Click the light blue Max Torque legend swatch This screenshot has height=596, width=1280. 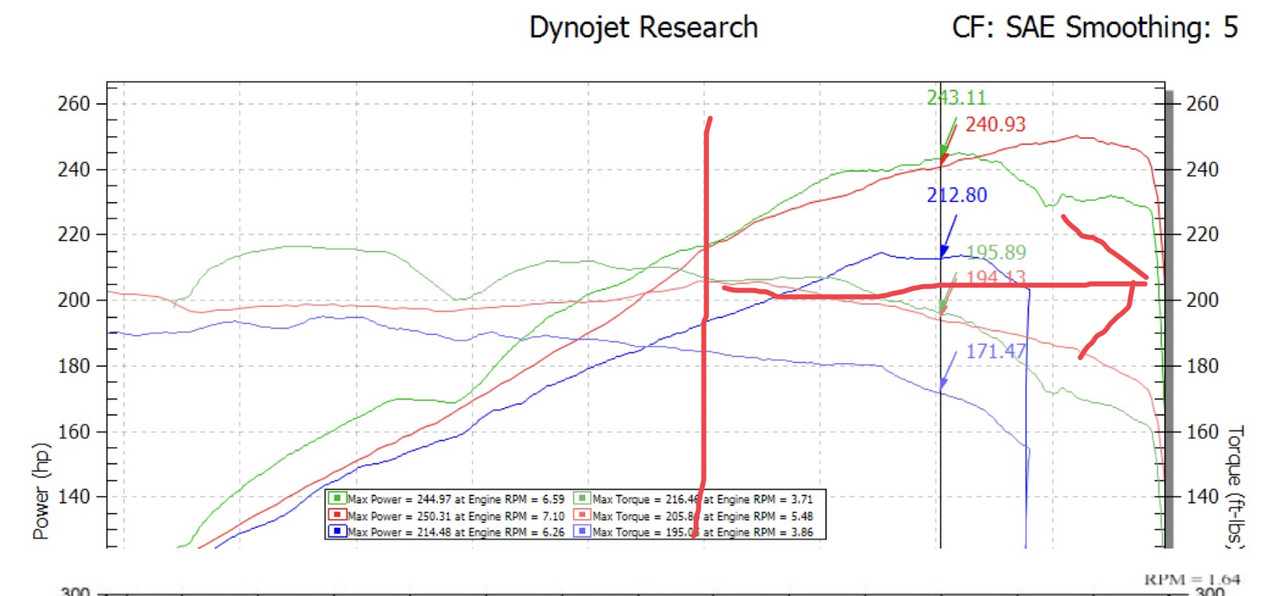(x=584, y=532)
